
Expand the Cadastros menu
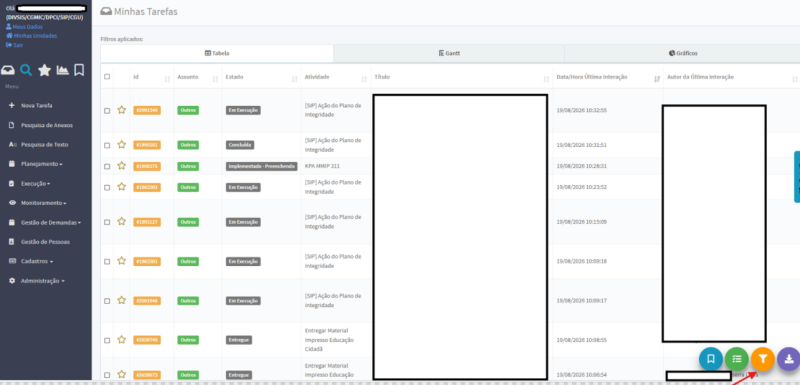tap(37, 261)
